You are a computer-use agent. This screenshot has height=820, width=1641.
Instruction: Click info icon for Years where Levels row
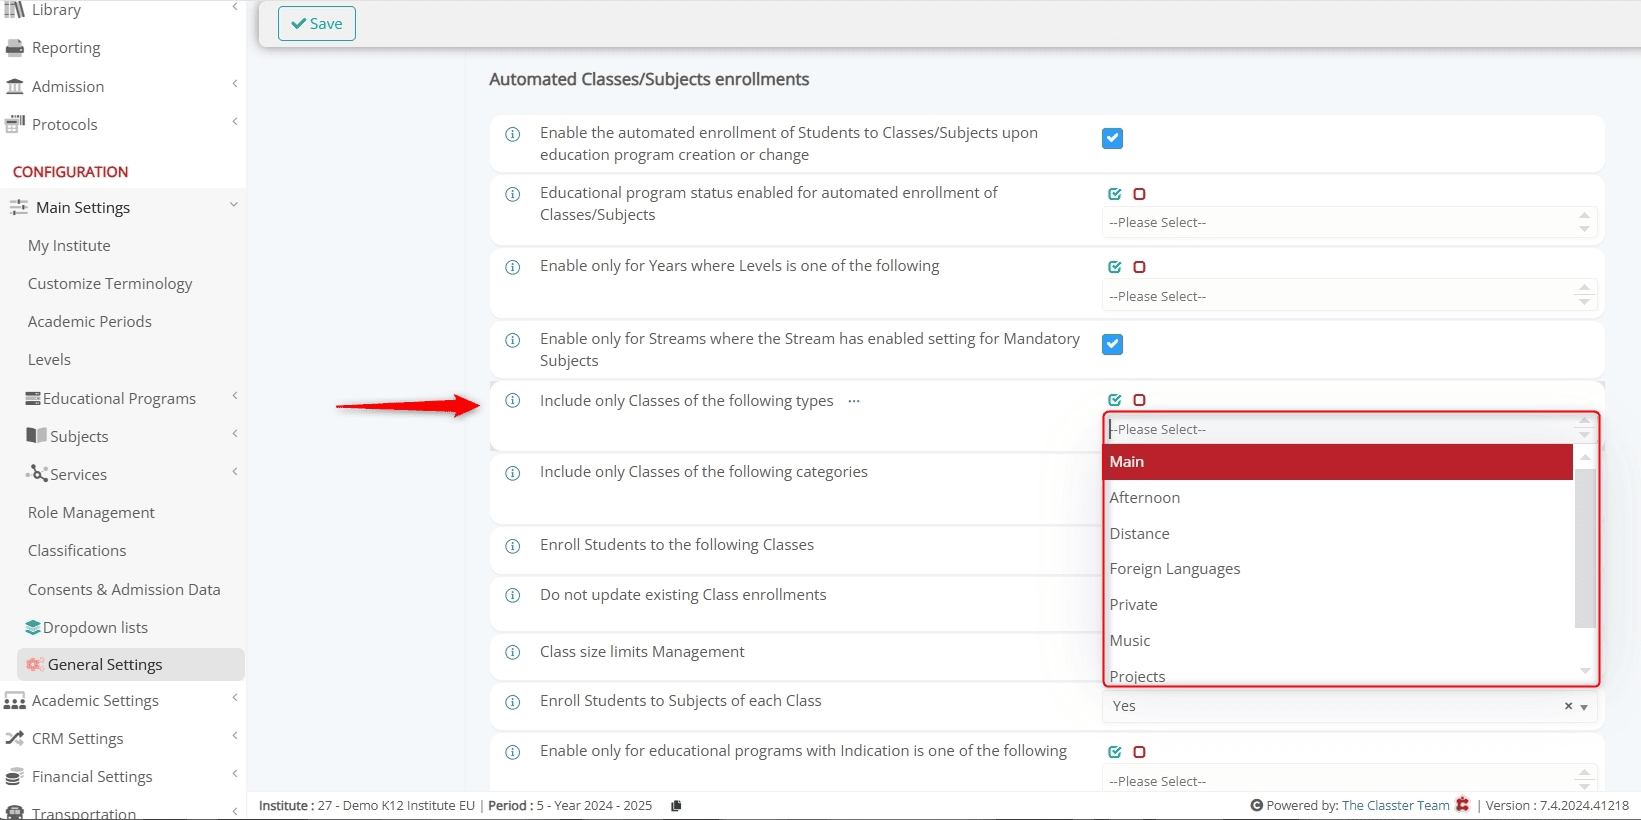click(513, 267)
